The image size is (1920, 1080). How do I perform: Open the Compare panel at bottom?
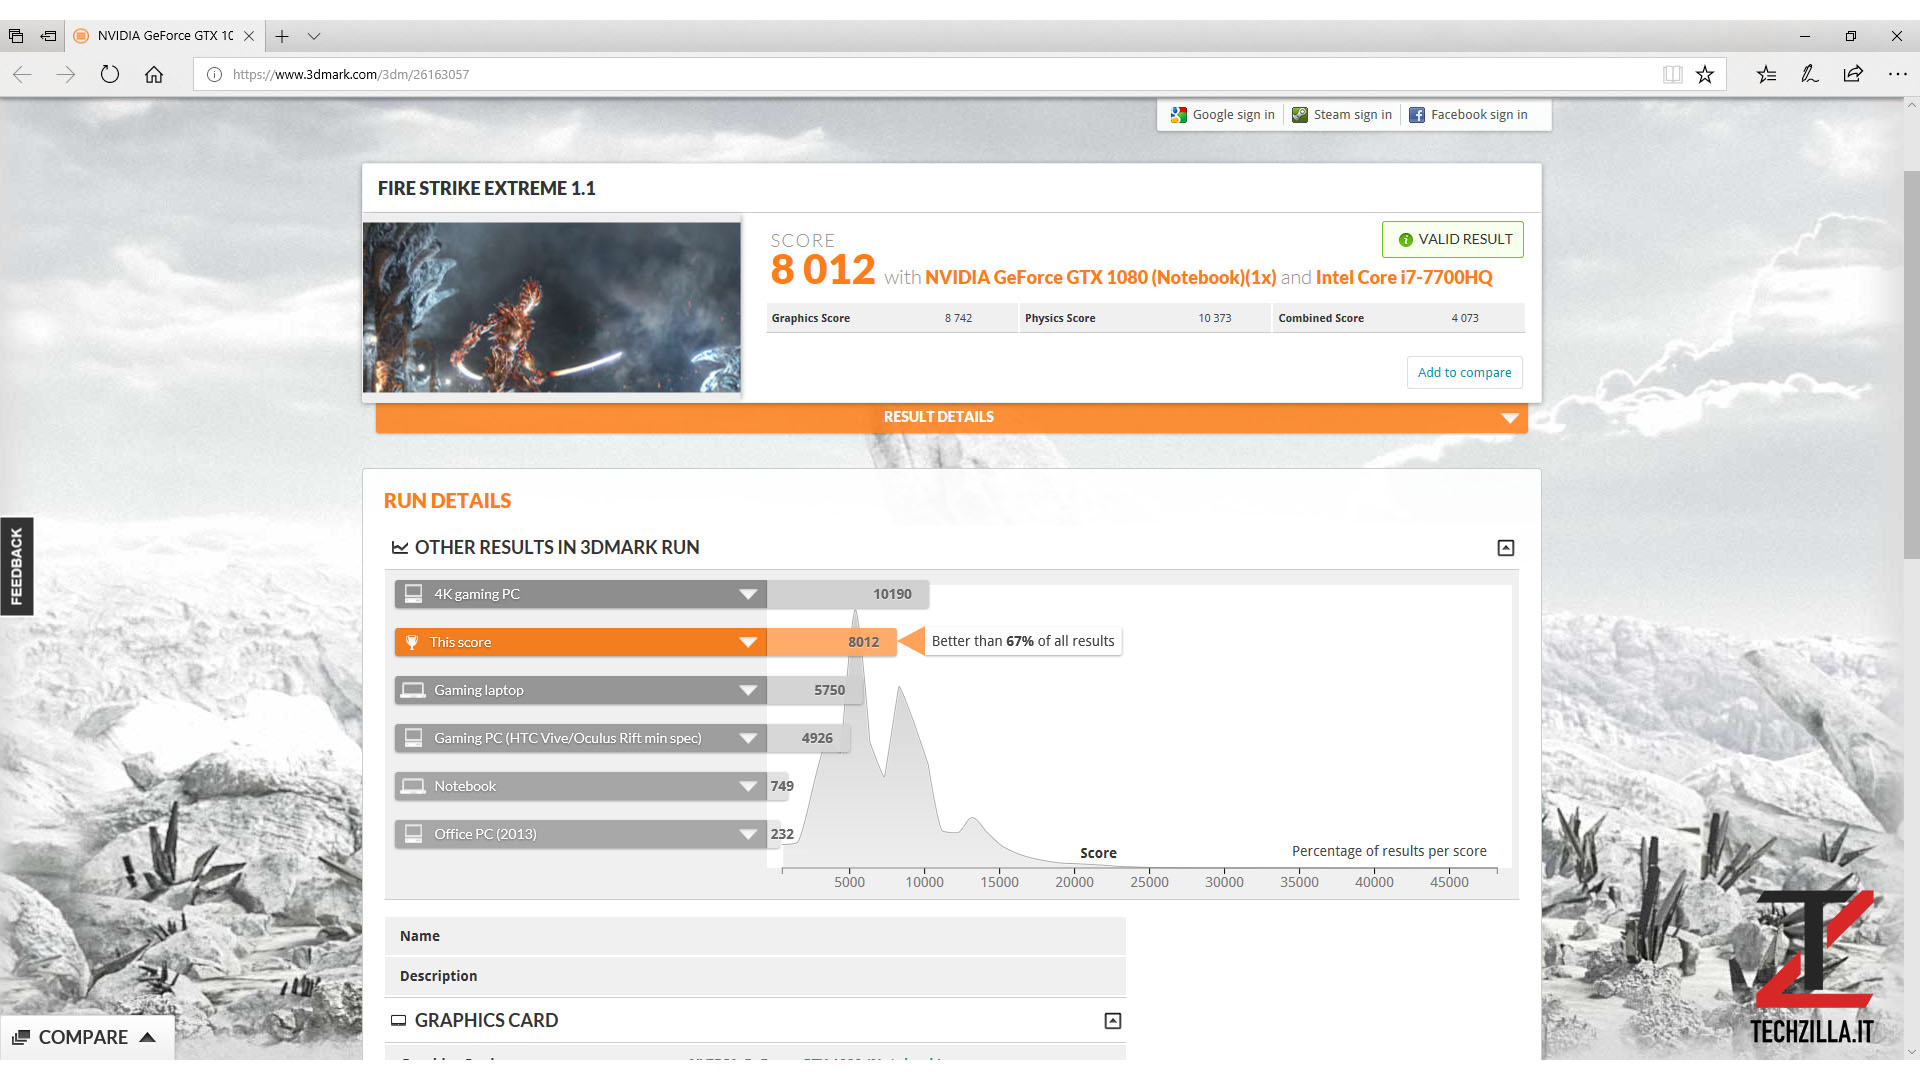pyautogui.click(x=87, y=1037)
